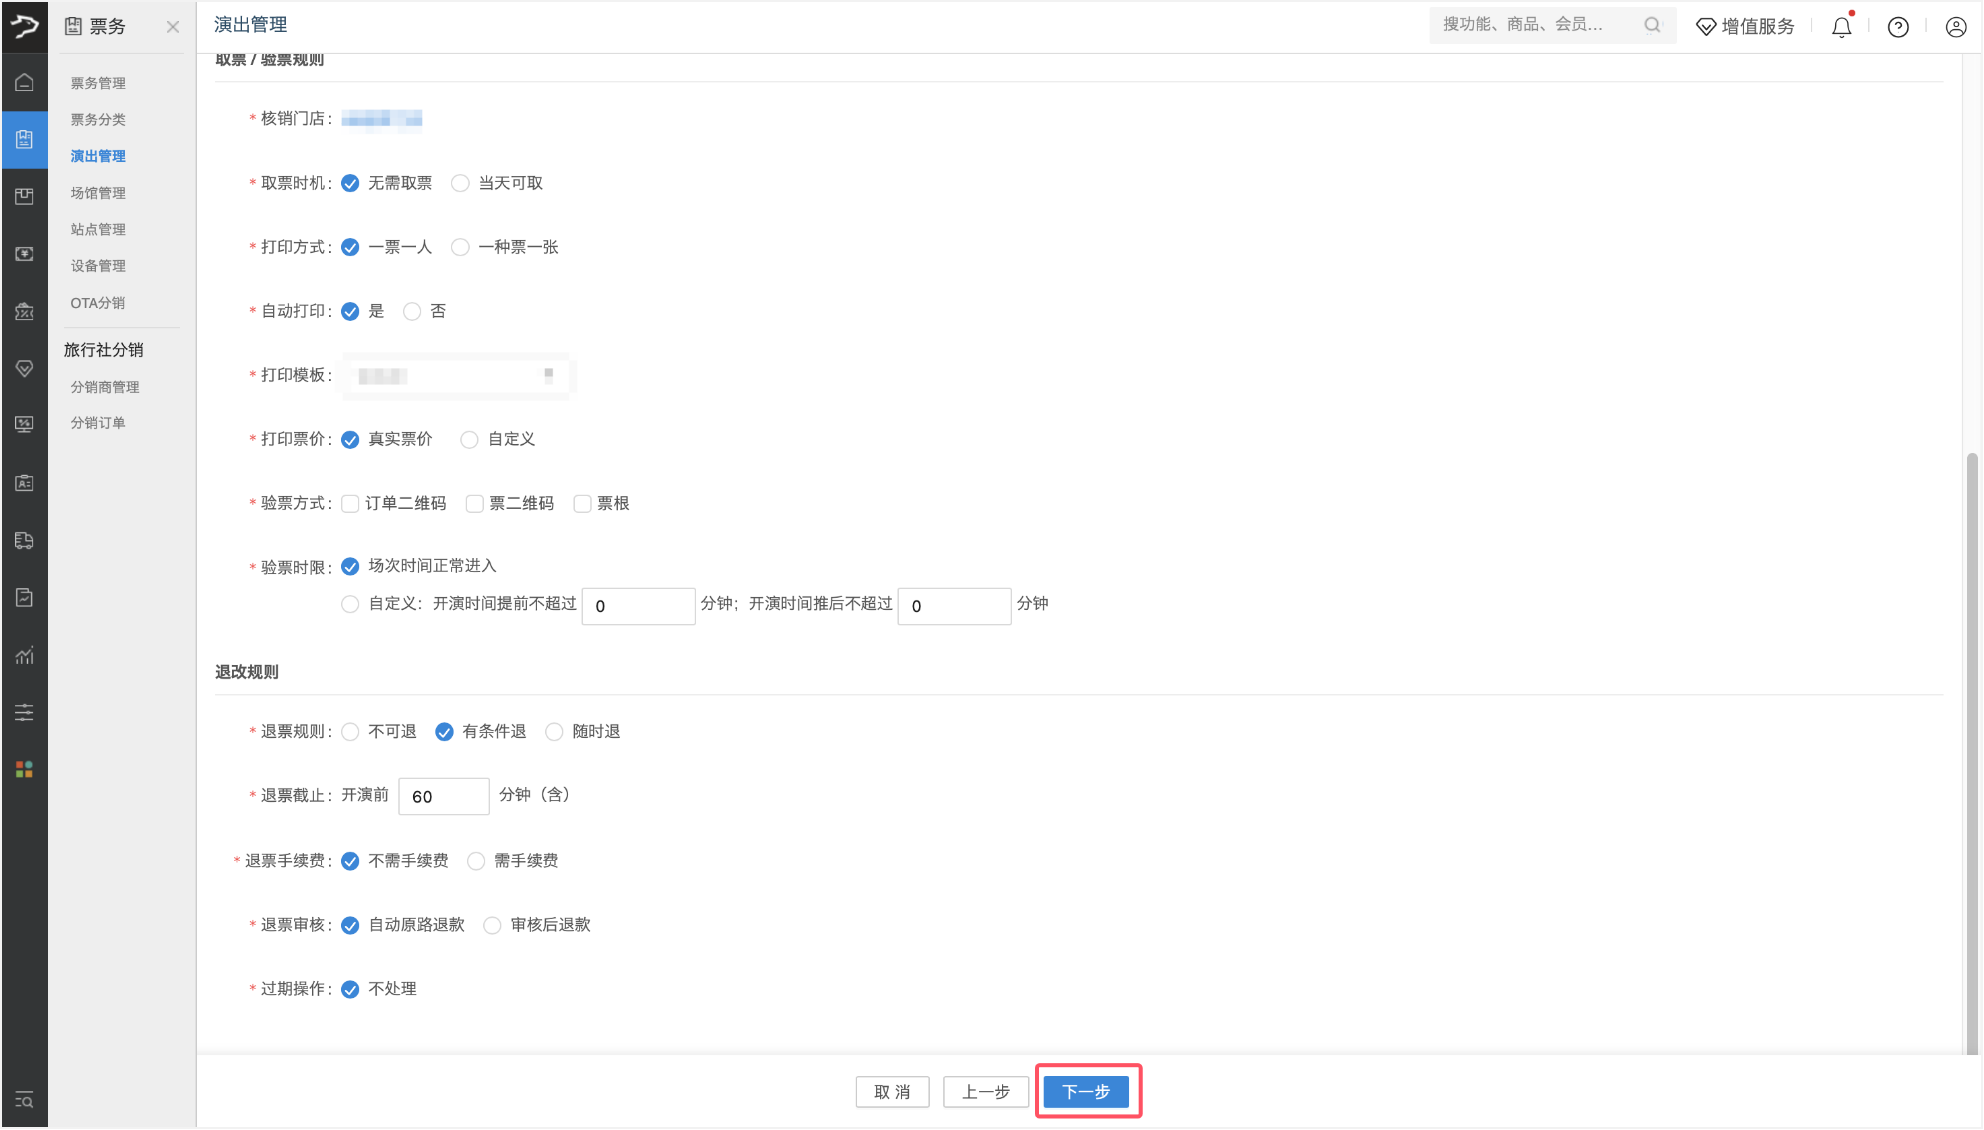Click the notification bell icon

coord(1841,27)
